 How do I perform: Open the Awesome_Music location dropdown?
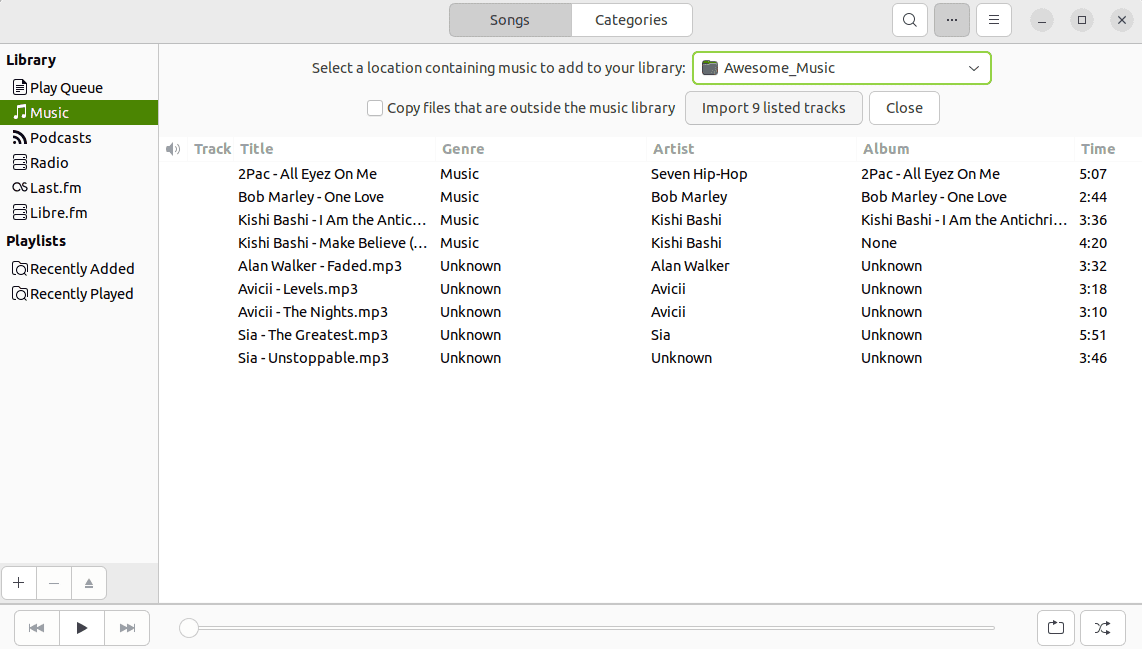coord(841,67)
